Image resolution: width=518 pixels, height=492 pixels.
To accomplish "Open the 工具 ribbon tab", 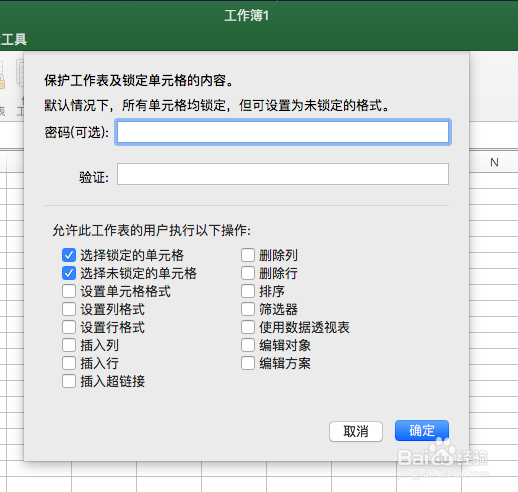I will point(13,39).
